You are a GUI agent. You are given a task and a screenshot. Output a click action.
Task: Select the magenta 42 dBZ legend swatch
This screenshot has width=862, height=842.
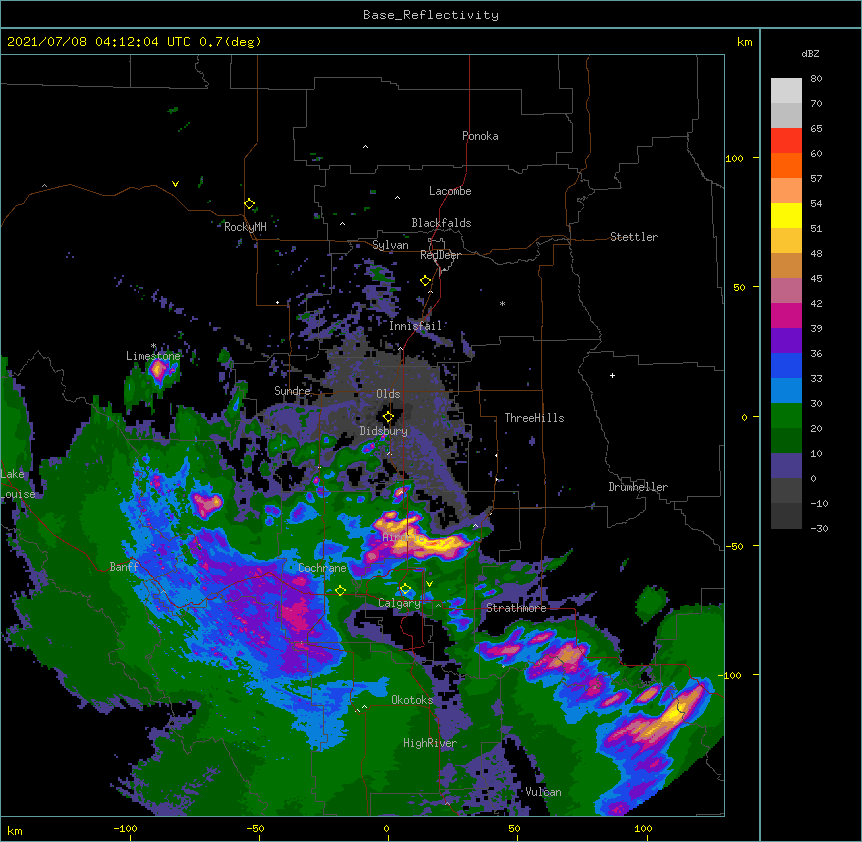coord(786,315)
